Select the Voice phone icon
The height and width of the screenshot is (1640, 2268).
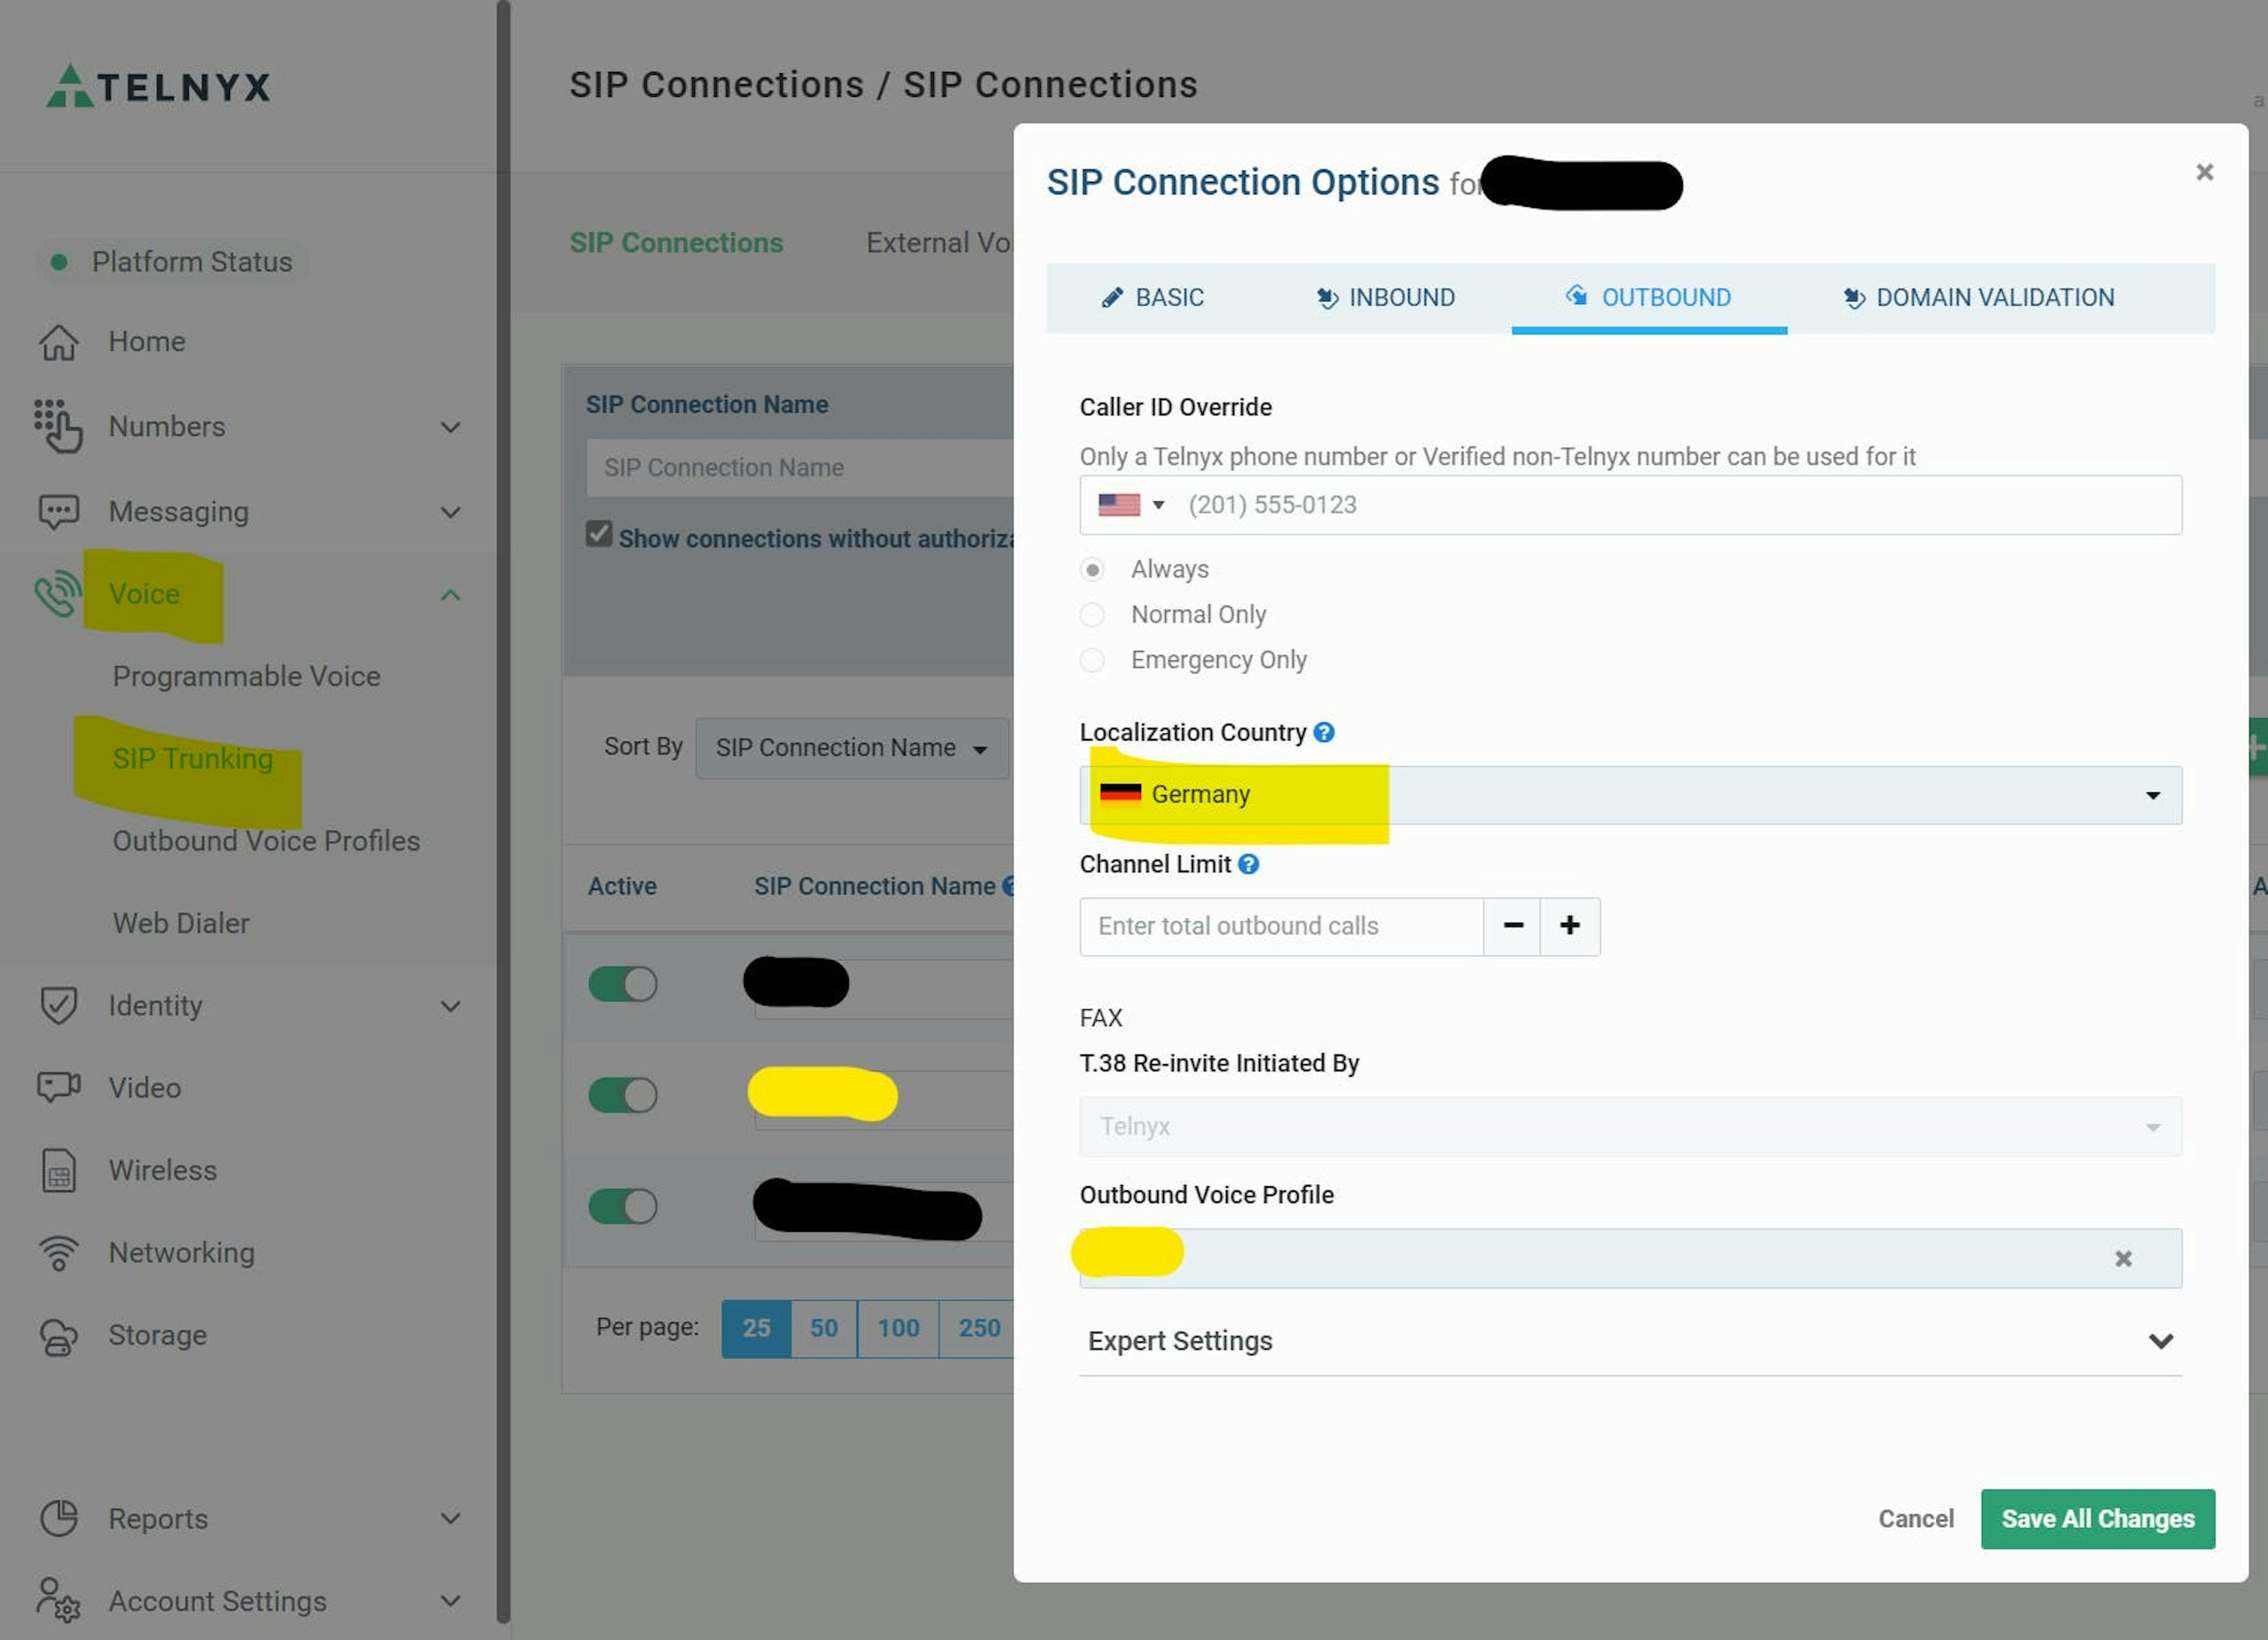[58, 594]
